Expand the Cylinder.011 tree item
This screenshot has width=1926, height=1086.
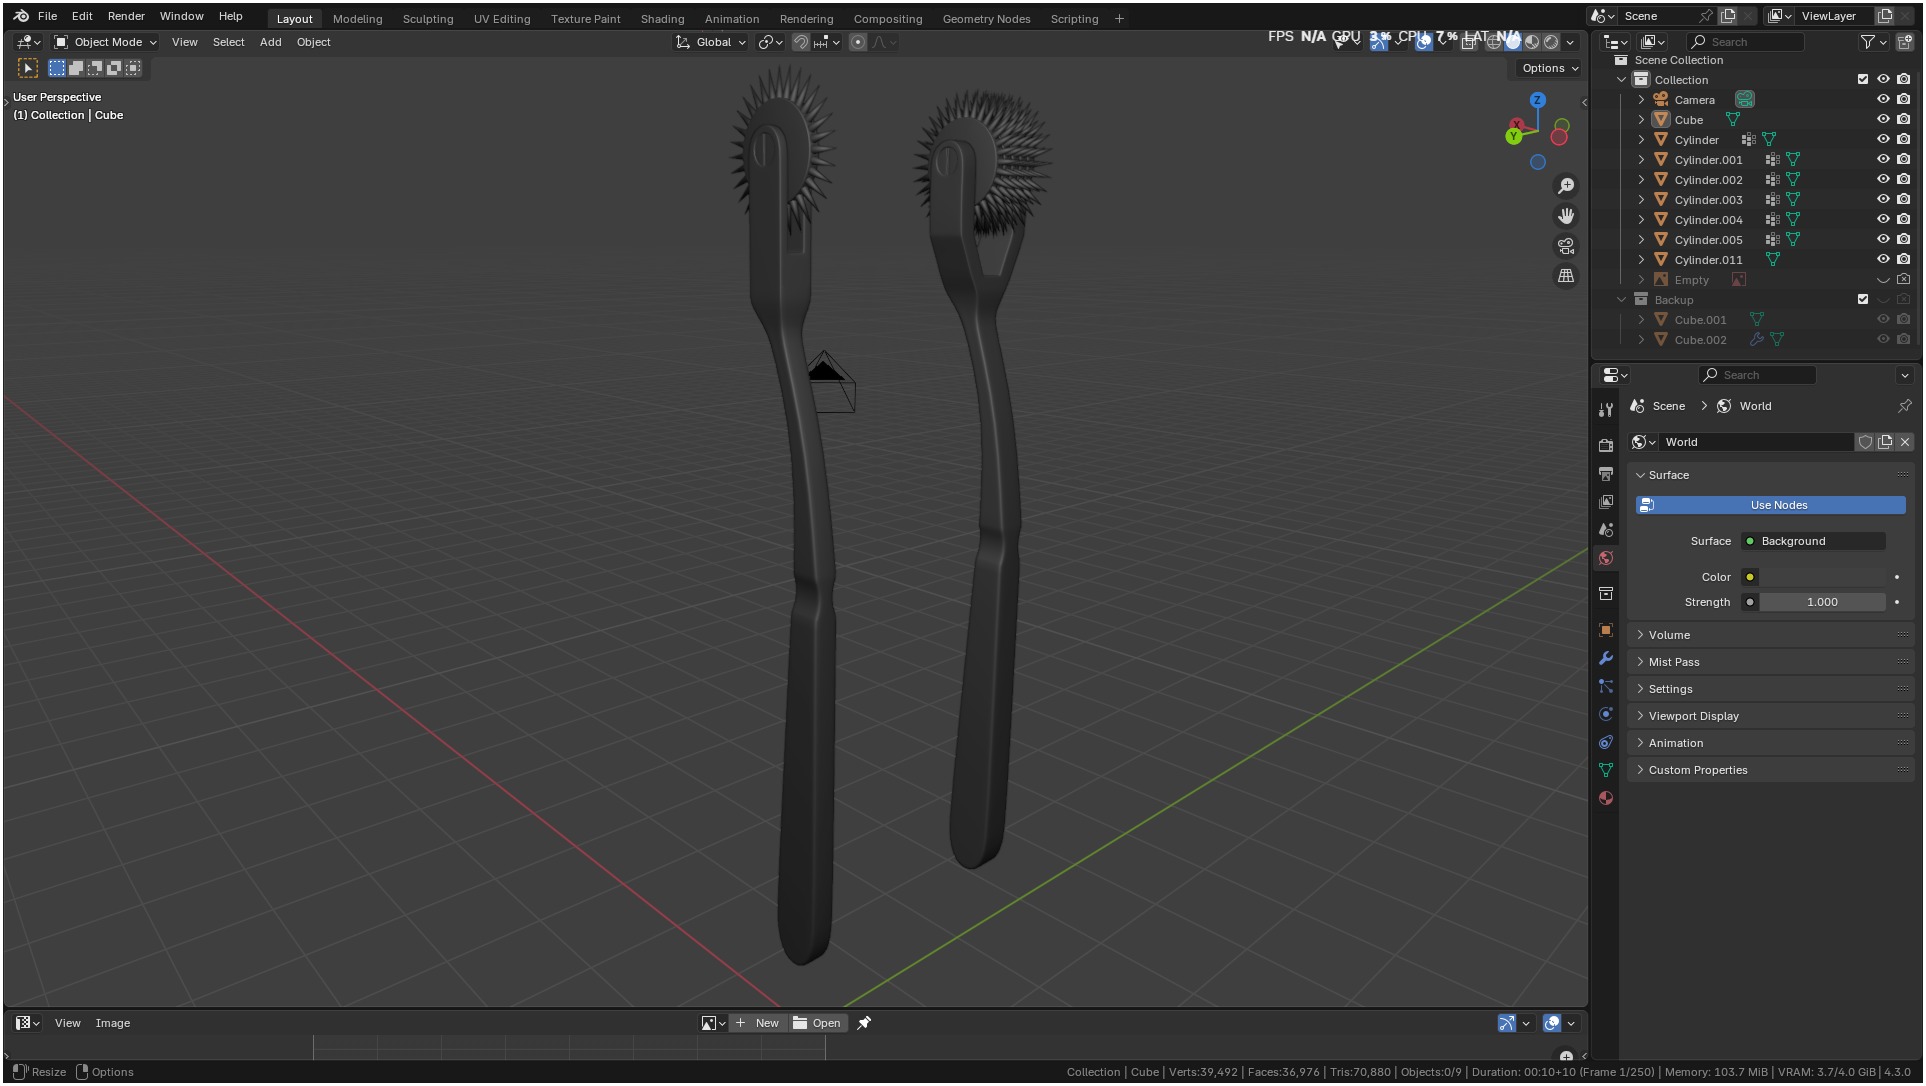tap(1641, 260)
